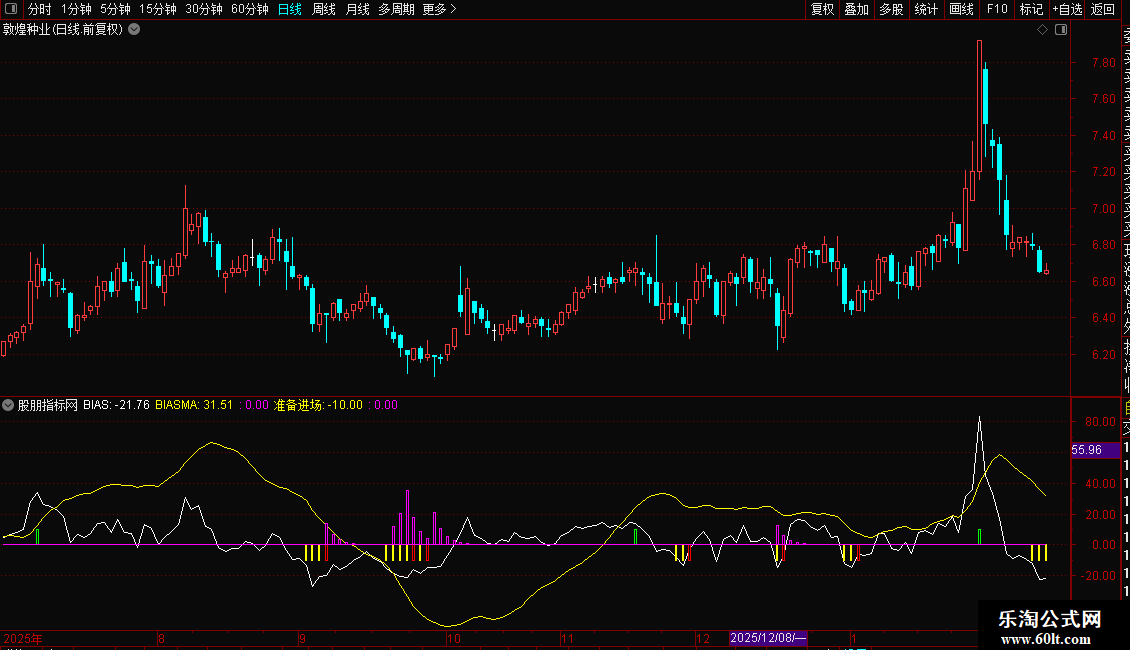Open the 画线 drawing tools
The image size is (1130, 650).
pos(961,9)
